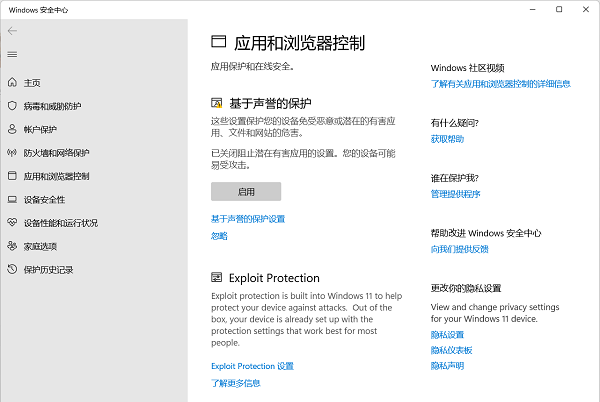Screen dimensions: 600x402
Task: Click the 更改你的隐私设置 heading
Action: coord(466,288)
